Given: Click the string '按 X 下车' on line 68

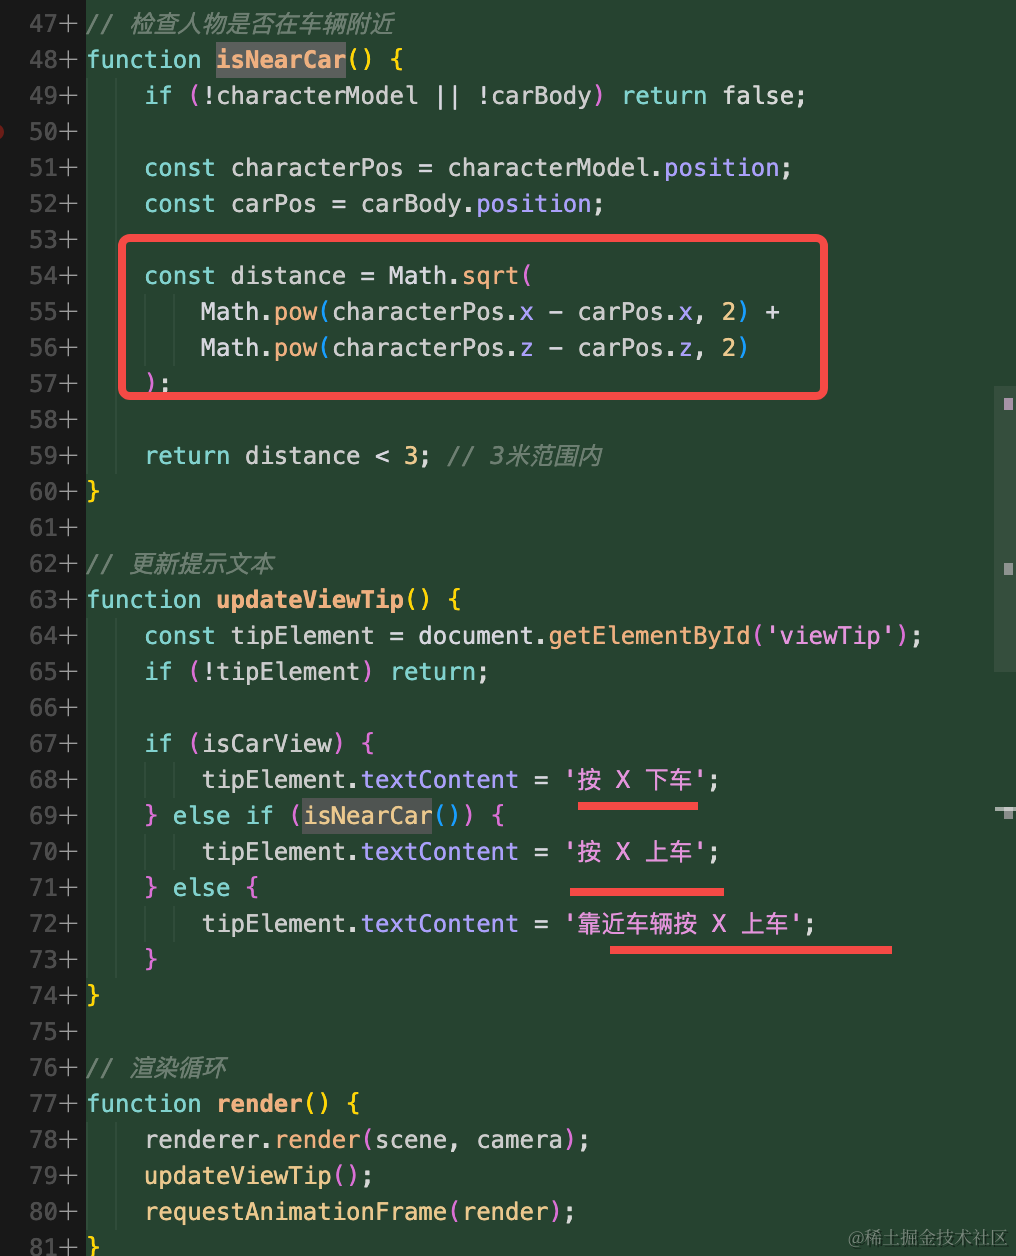Looking at the screenshot, I should (635, 780).
